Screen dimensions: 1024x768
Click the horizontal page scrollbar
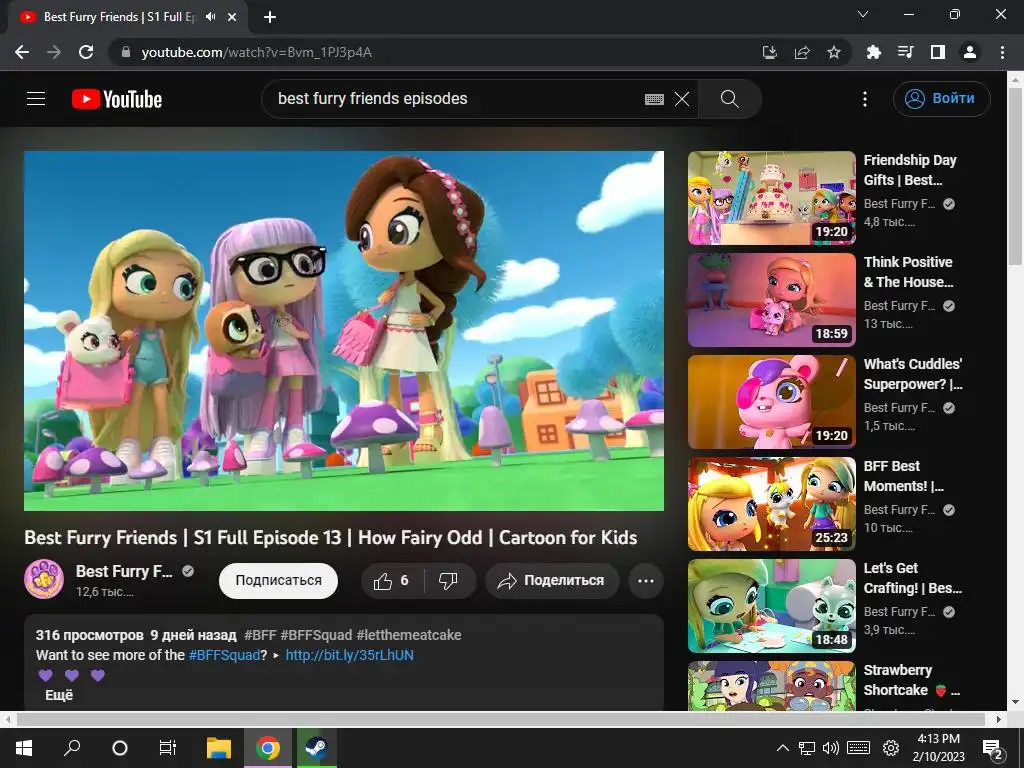click(x=500, y=719)
